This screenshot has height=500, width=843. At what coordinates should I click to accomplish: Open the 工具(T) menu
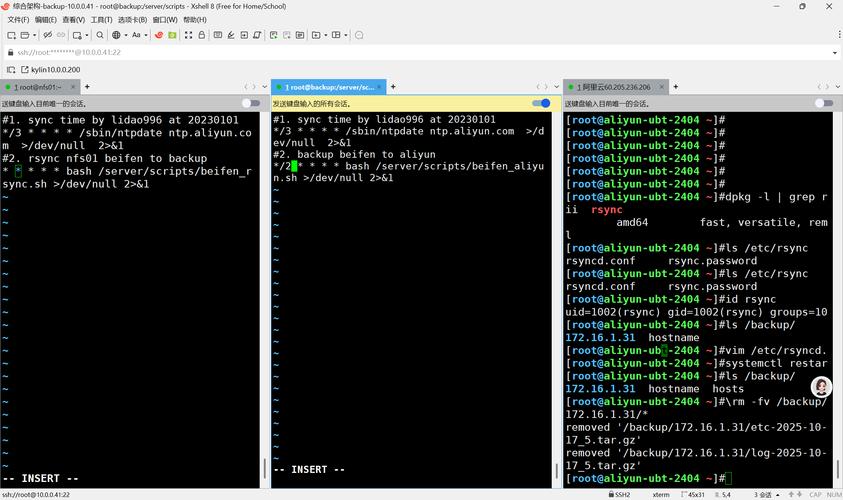click(102, 20)
